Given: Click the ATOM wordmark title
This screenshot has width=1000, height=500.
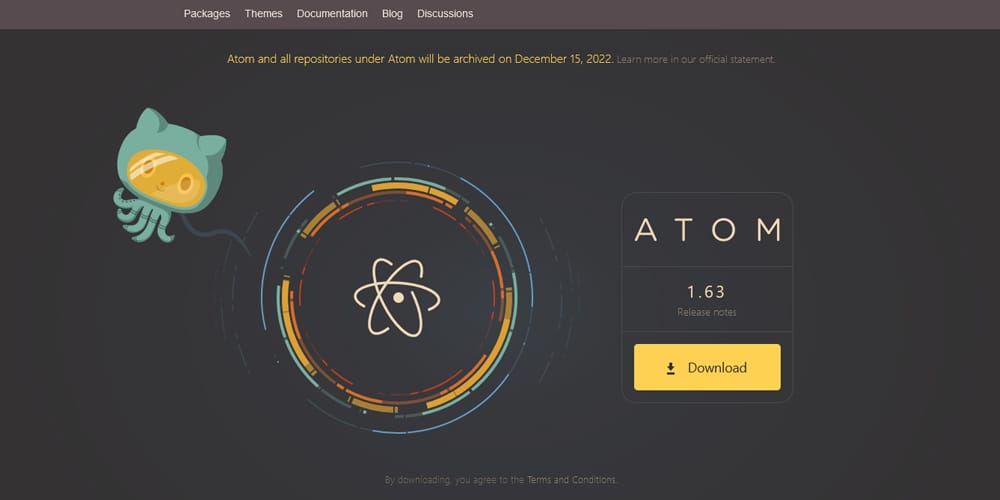Looking at the screenshot, I should pos(707,230).
